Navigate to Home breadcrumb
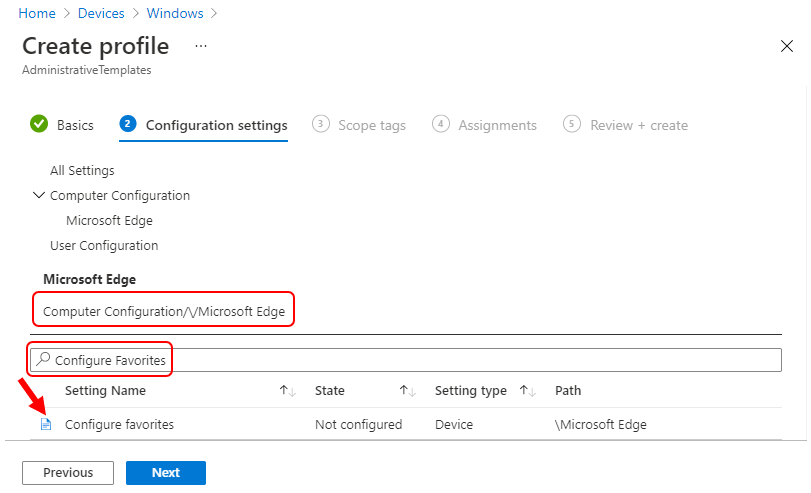 click(x=37, y=13)
